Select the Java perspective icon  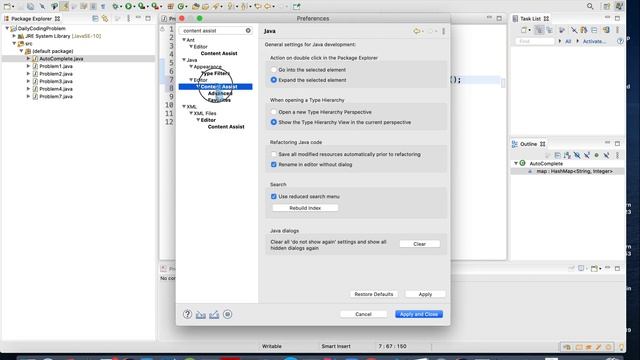point(619,6)
